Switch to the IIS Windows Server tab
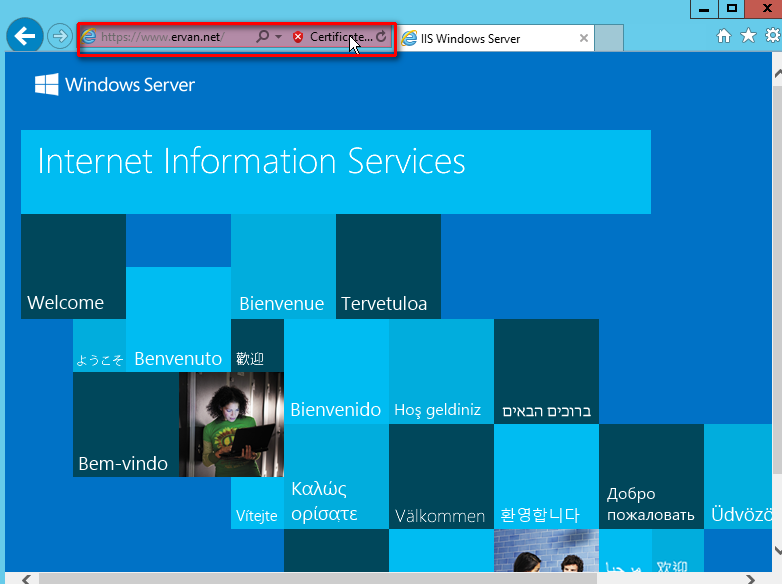Image resolution: width=782 pixels, height=584 pixels. point(496,38)
